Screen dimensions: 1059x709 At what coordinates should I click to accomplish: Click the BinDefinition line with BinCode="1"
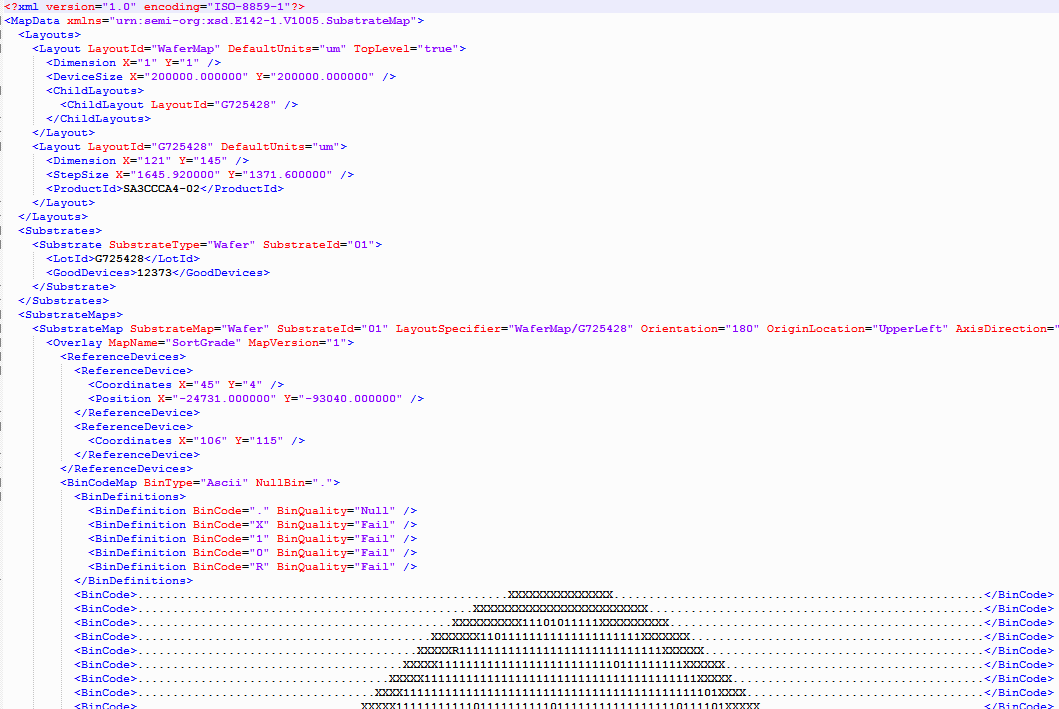252,539
